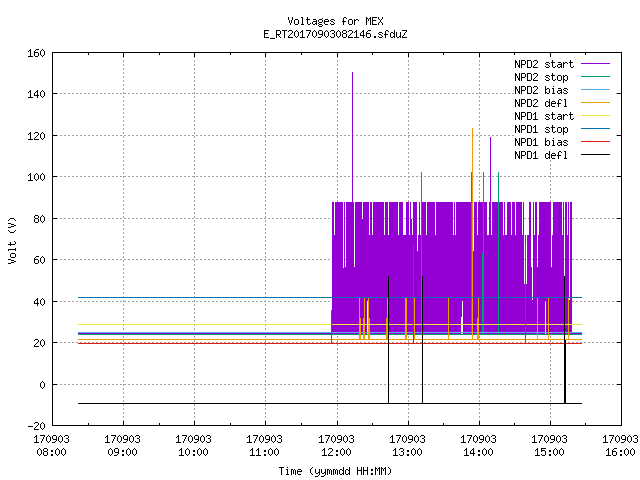This screenshot has width=640, height=480.
Task: Click the dark blue NPD1 stop legend line
Action: pyautogui.click(x=595, y=129)
